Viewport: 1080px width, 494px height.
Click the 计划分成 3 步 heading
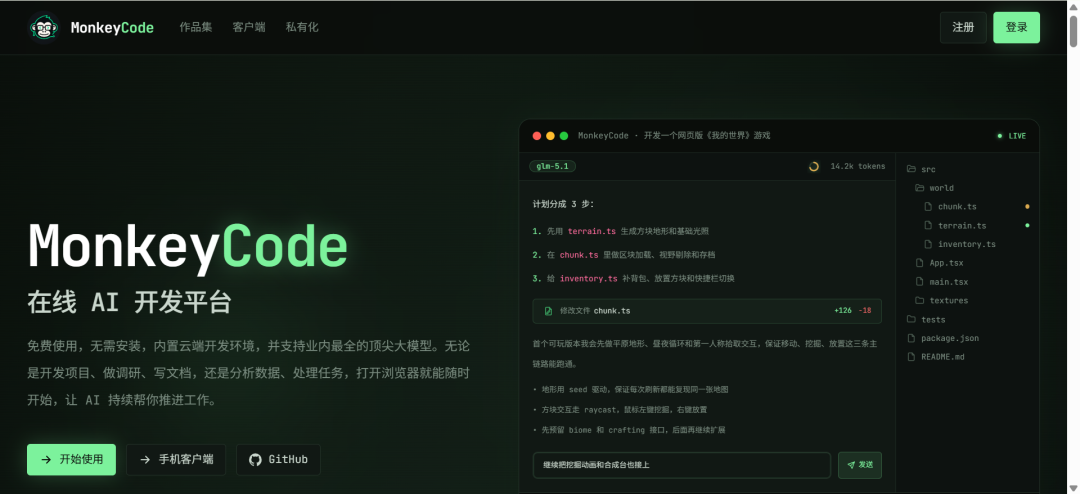tap(563, 204)
